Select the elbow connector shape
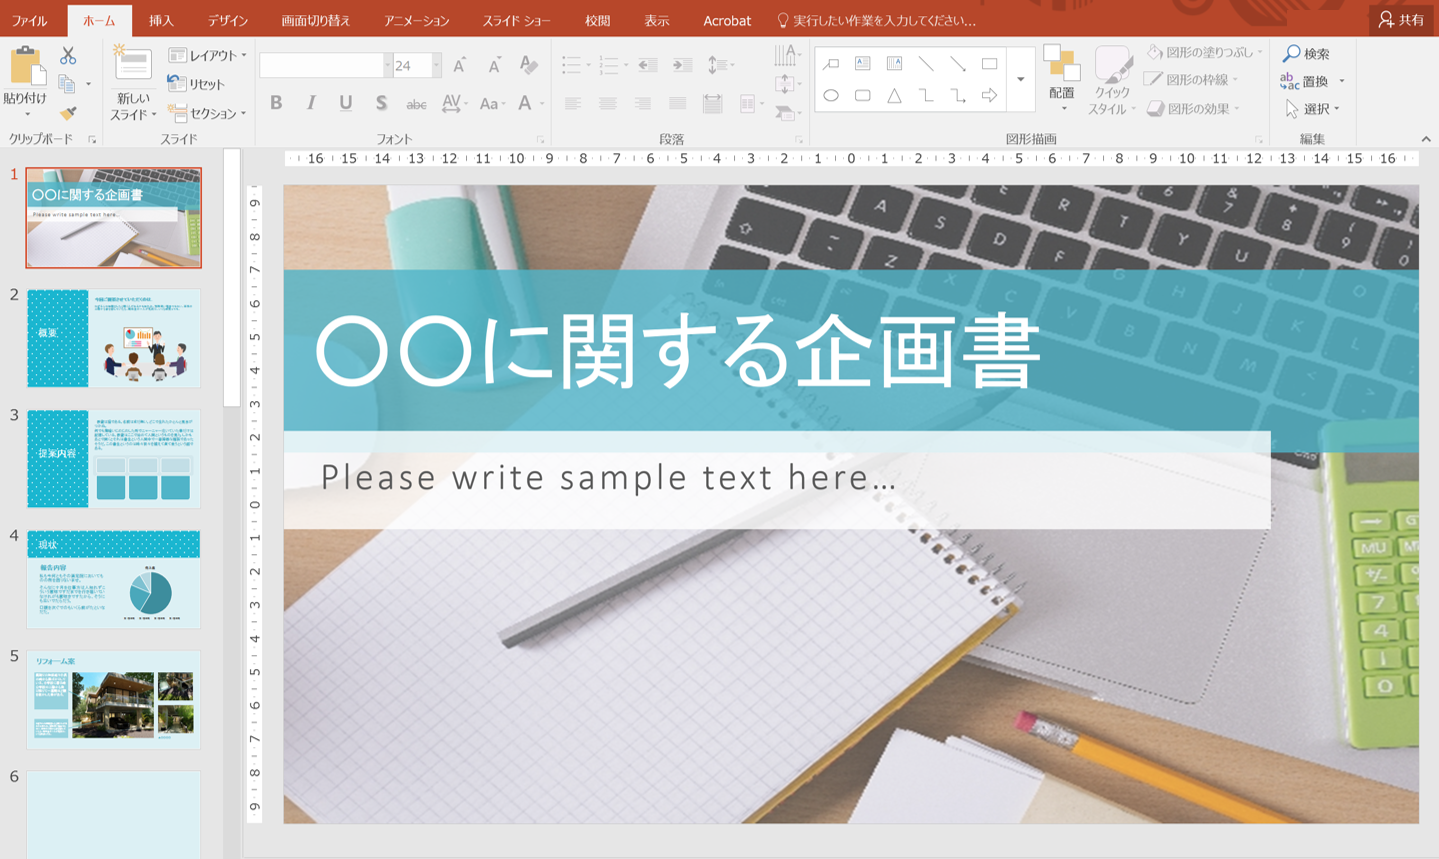The image size is (1439, 859). 926,96
